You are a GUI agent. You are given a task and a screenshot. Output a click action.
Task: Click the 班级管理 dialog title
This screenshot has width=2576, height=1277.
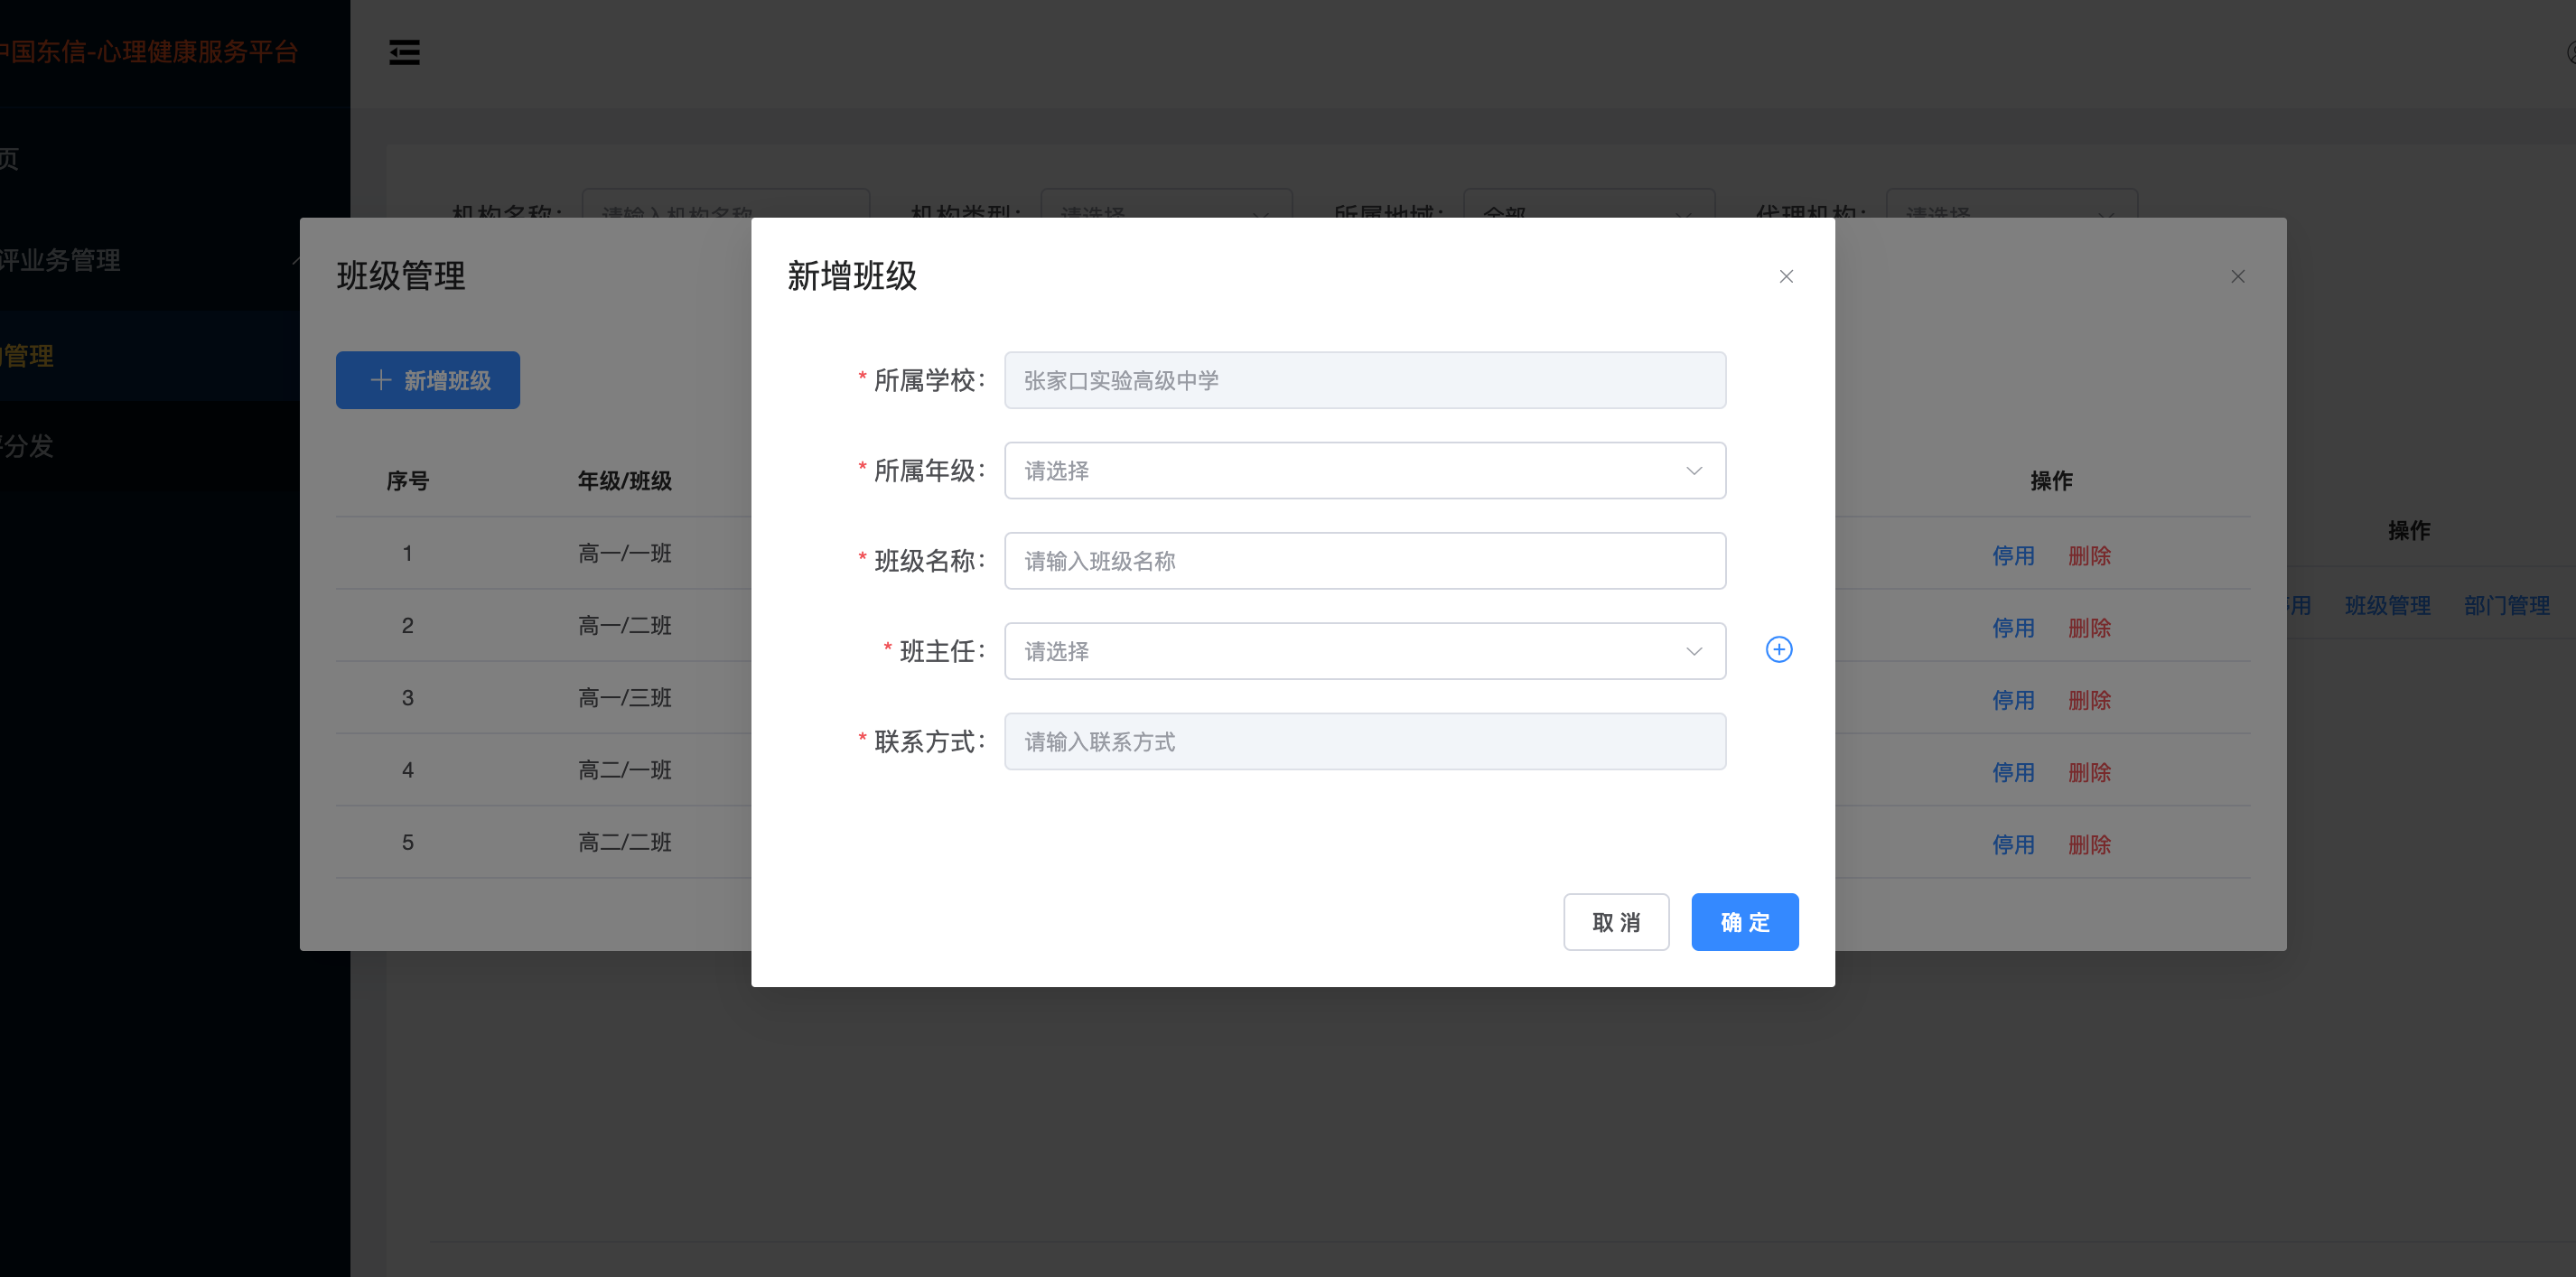(x=401, y=276)
